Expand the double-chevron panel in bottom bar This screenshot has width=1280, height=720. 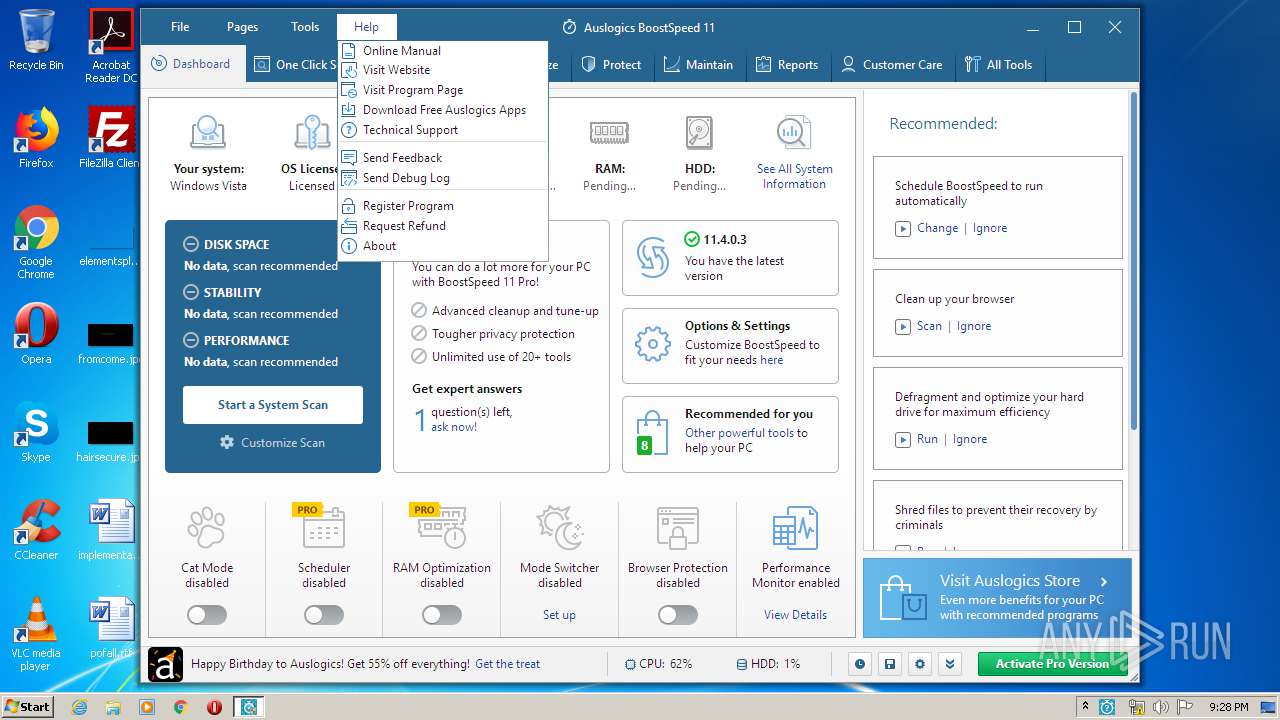pos(950,664)
